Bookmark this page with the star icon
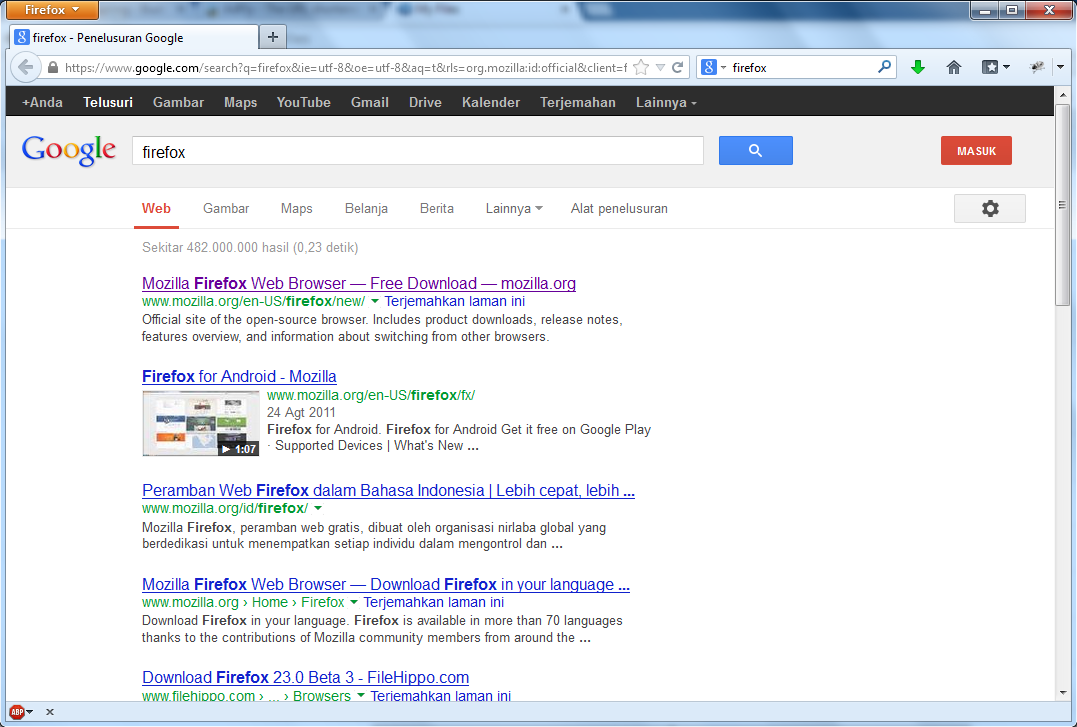Image resolution: width=1077 pixels, height=727 pixels. pos(641,67)
